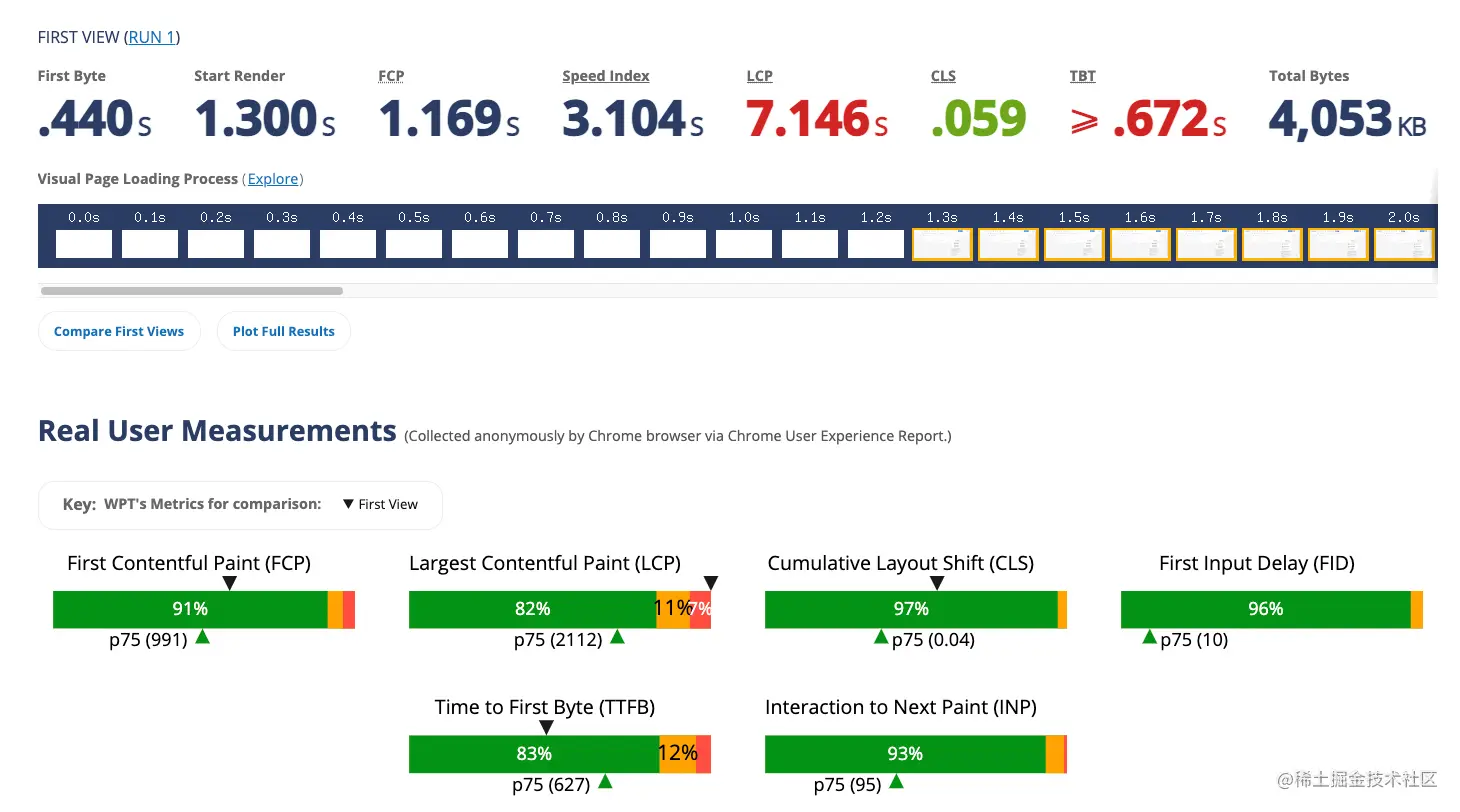The width and height of the screenshot is (1460, 812).
Task: Click the CLS metric heading
Action: pyautogui.click(x=943, y=76)
